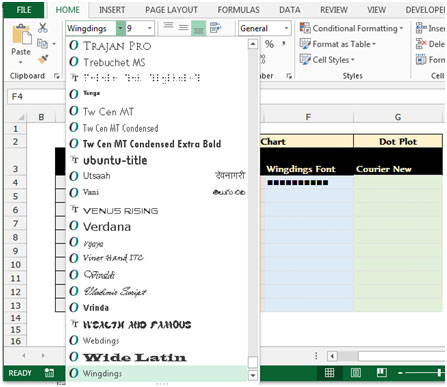Choose Wide Latin font
The width and height of the screenshot is (447, 387).
(157, 357)
